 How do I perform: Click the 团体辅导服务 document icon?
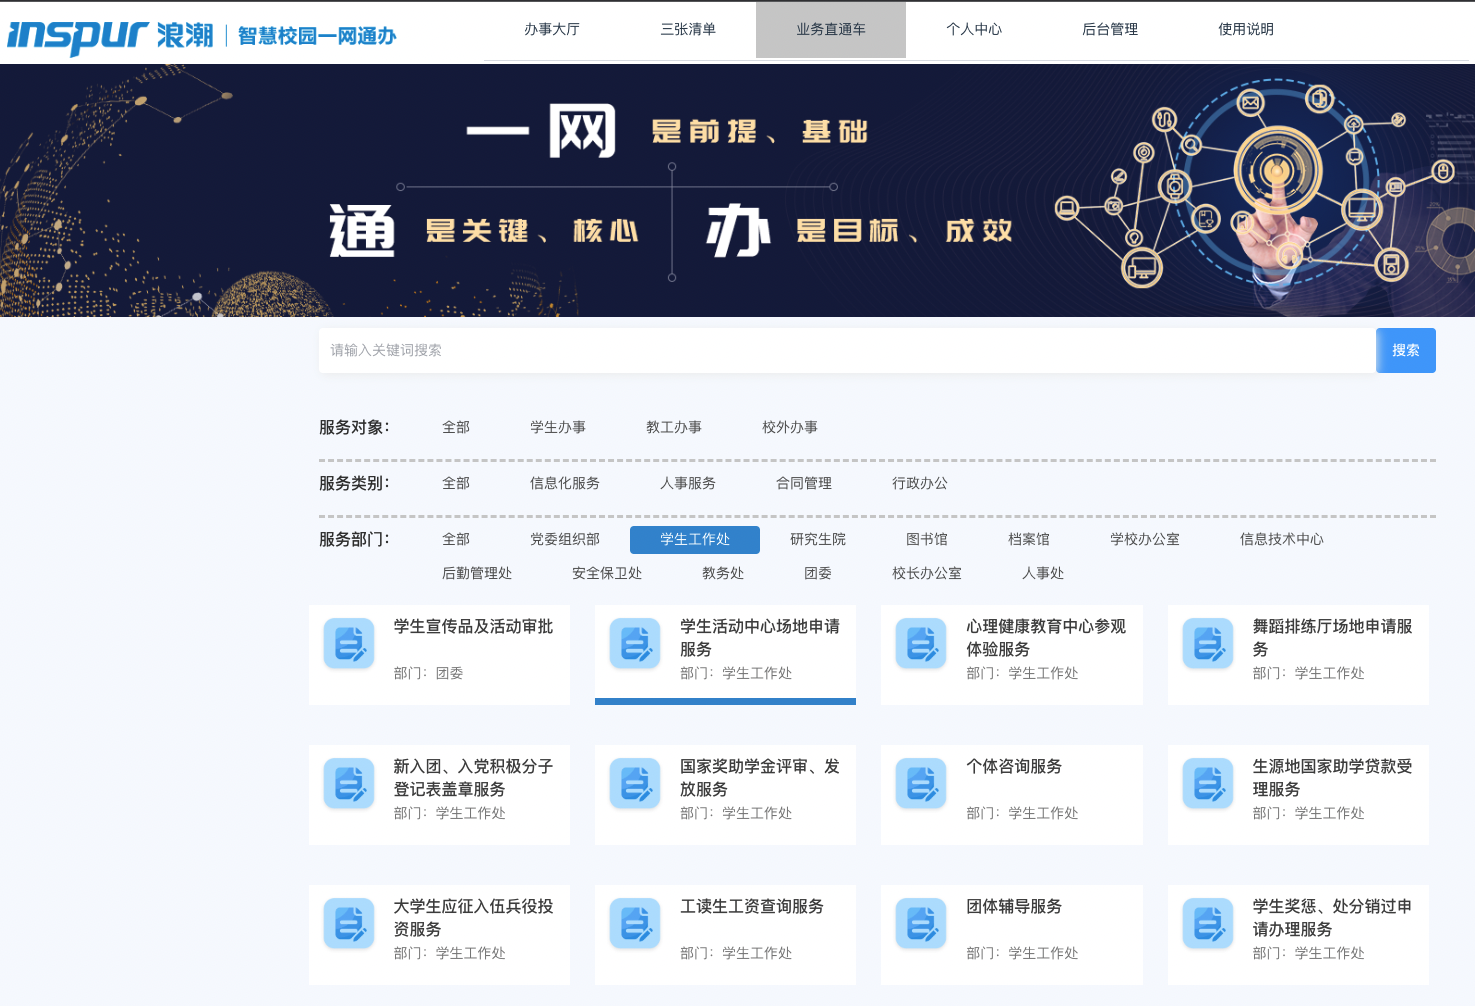(x=921, y=923)
